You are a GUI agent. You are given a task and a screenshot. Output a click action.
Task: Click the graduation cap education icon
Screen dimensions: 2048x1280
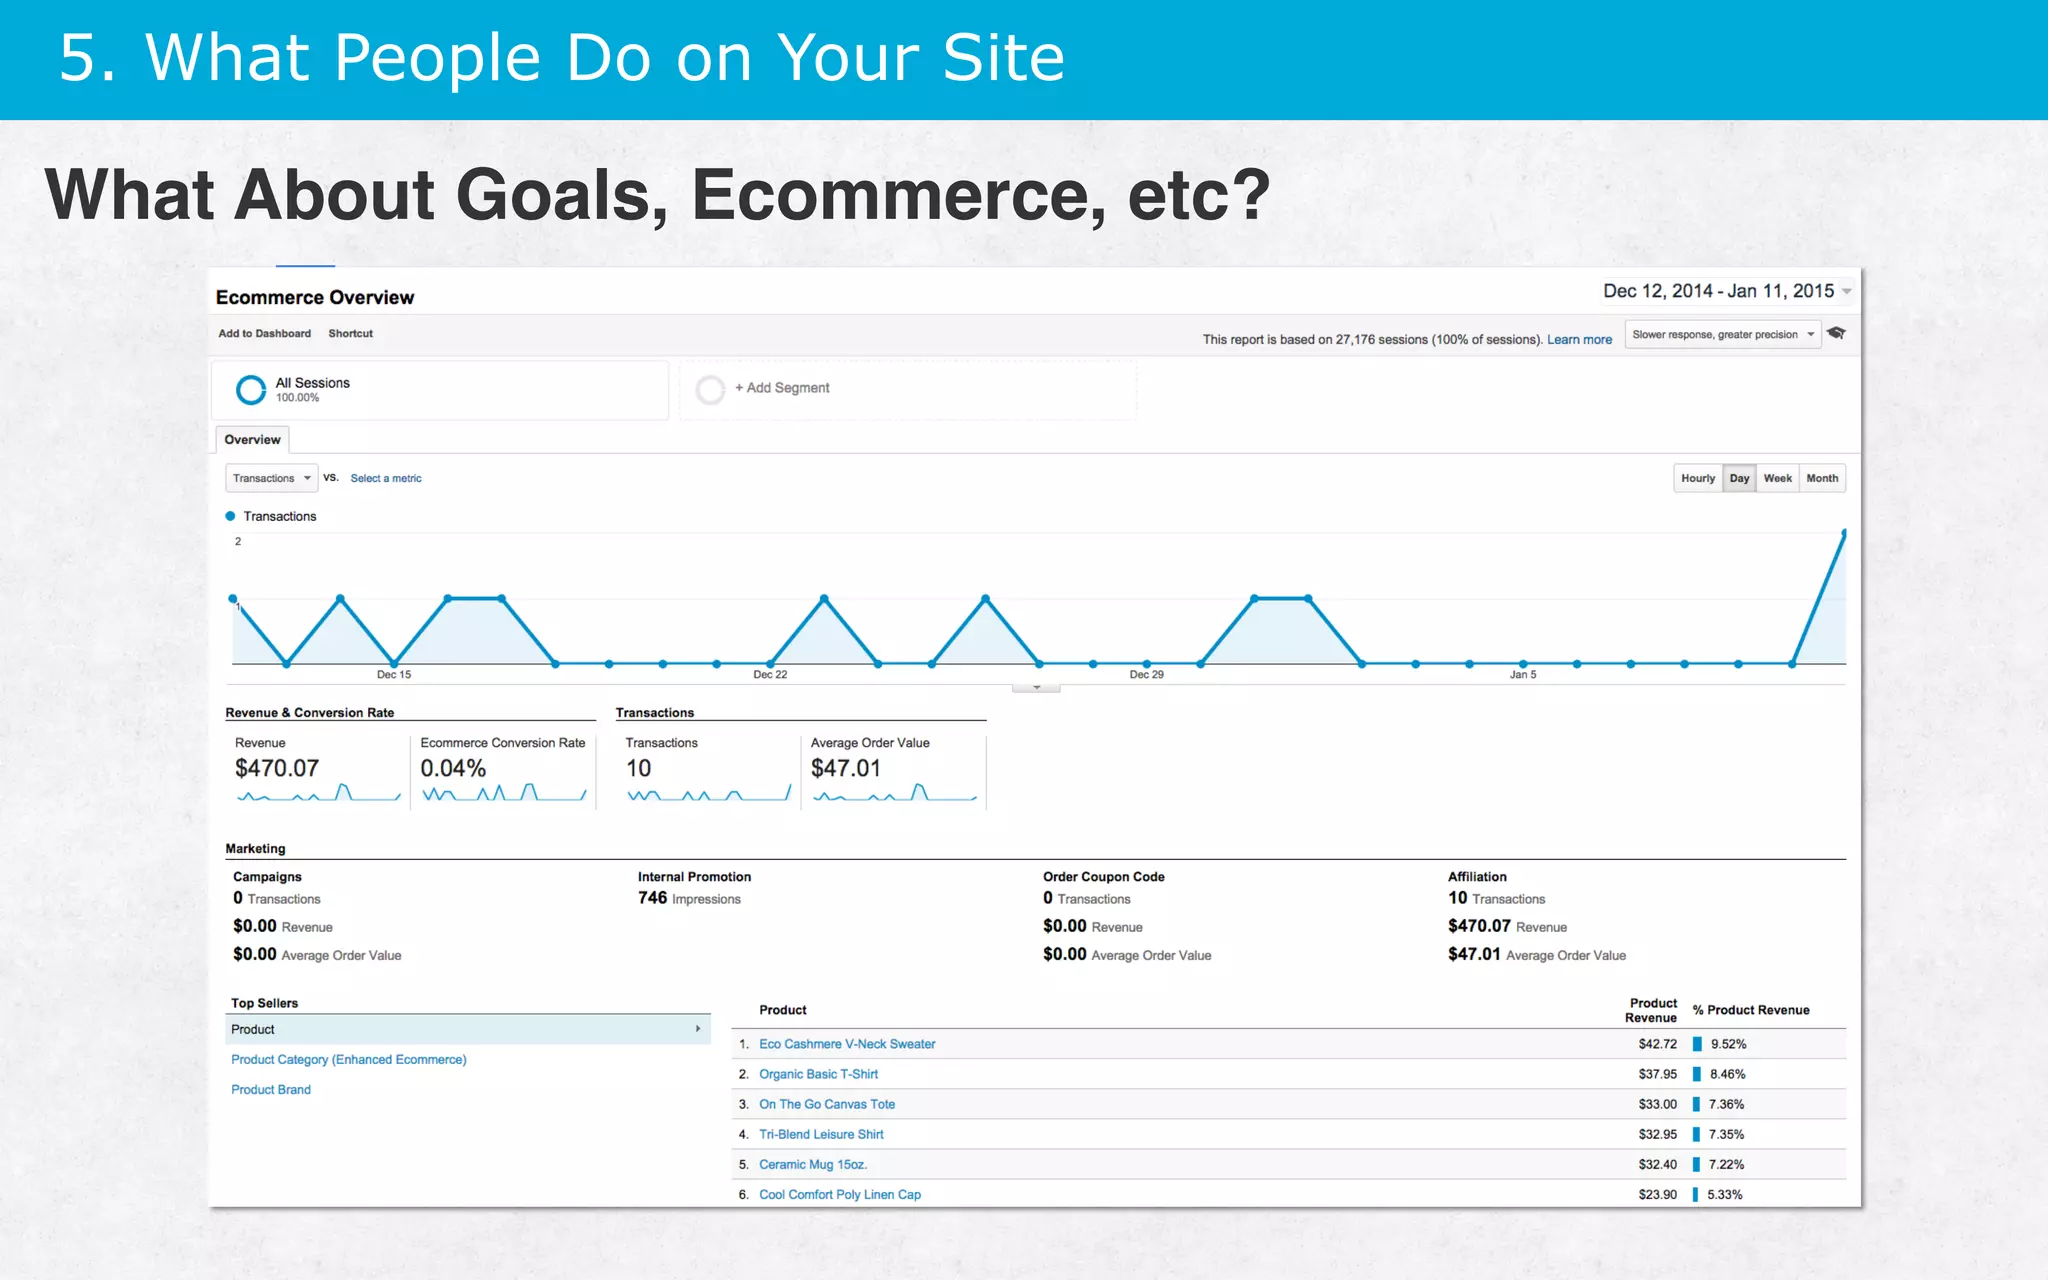tap(1836, 334)
